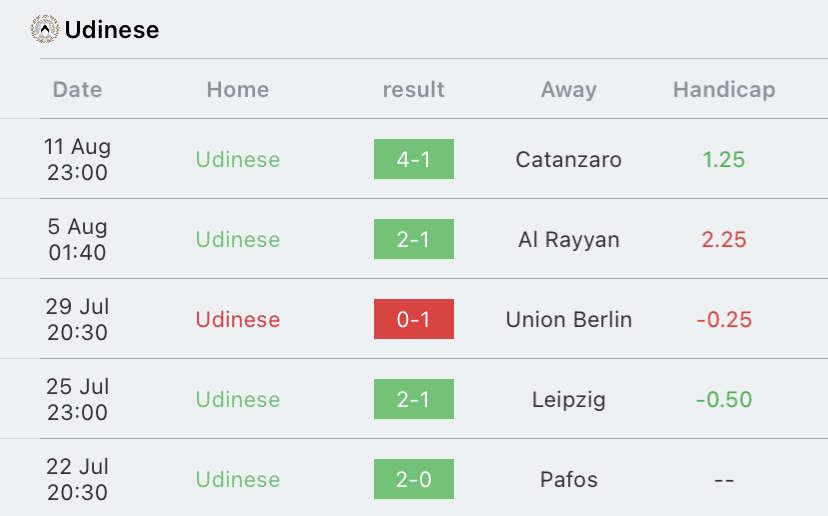Click the result column header
This screenshot has height=516, width=828.
tap(413, 89)
